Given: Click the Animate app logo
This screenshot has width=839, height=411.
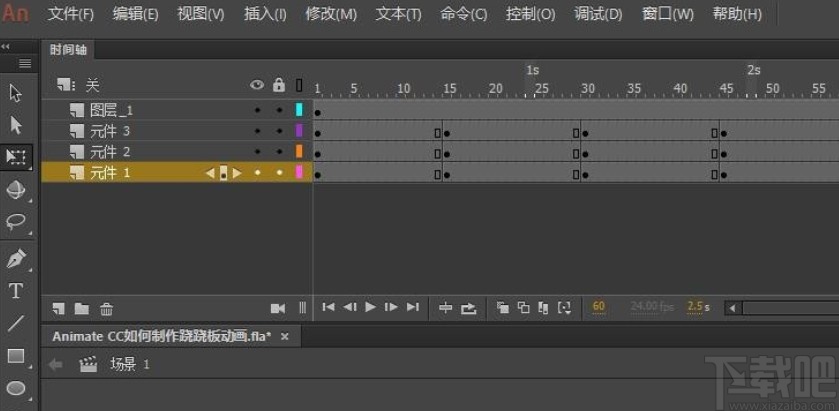Looking at the screenshot, I should click(16, 13).
